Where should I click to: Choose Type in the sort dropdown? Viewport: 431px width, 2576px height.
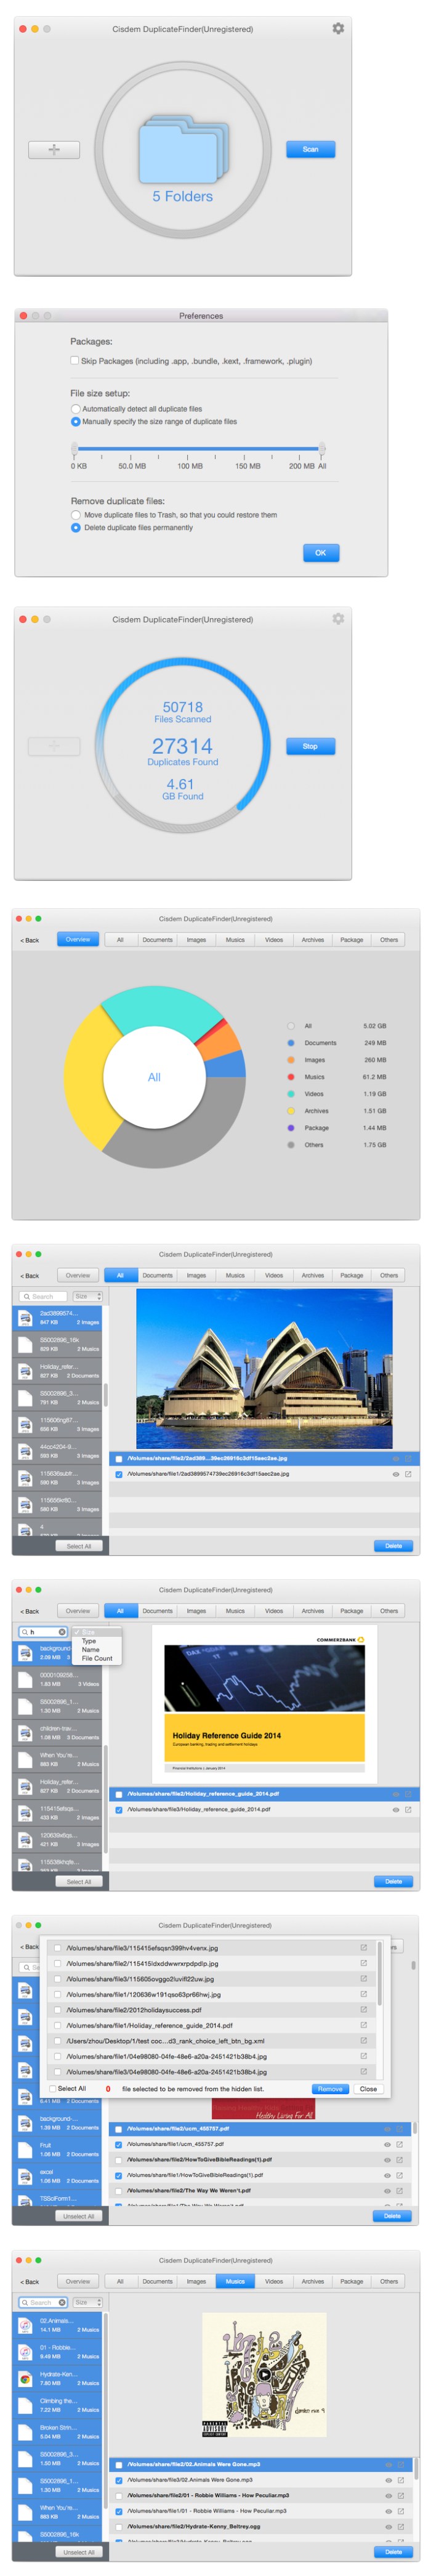[x=89, y=1641]
